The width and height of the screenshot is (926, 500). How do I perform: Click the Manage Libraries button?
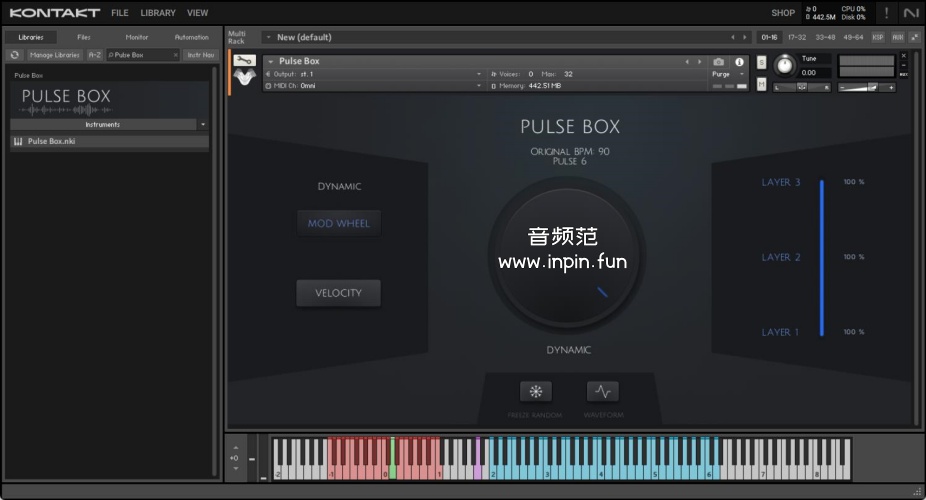click(54, 55)
